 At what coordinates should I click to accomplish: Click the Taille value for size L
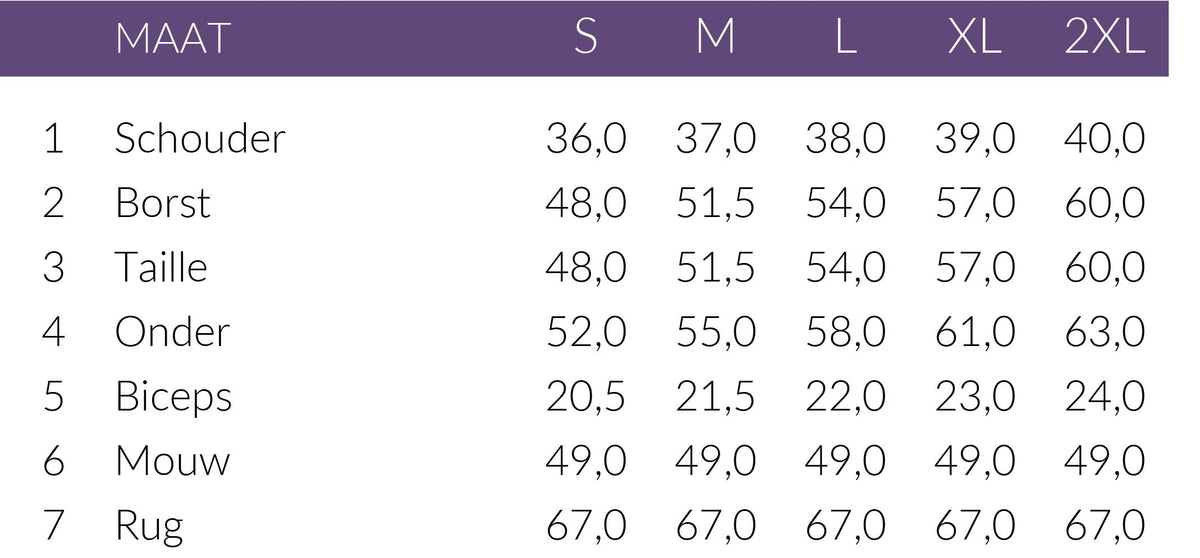pos(845,268)
